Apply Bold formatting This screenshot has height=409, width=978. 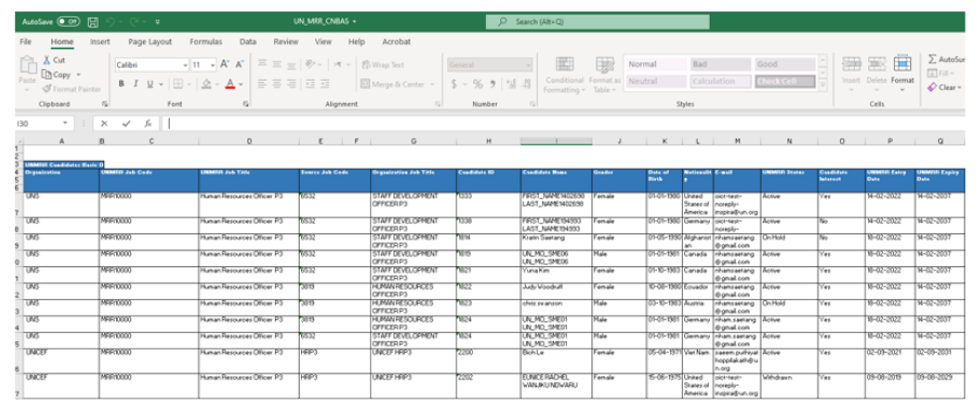click(x=122, y=84)
